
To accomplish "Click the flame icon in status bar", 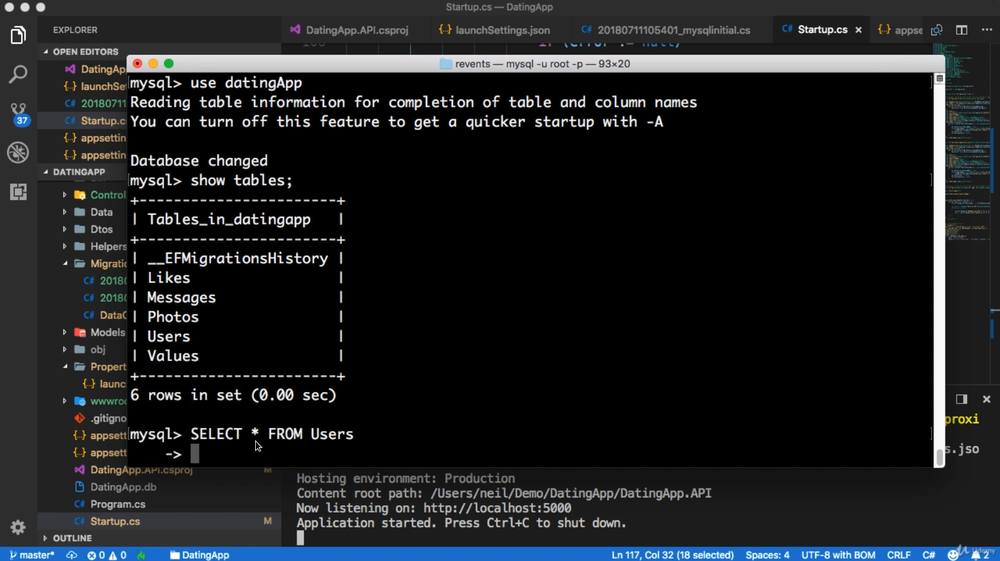I will pyautogui.click(x=142, y=555).
